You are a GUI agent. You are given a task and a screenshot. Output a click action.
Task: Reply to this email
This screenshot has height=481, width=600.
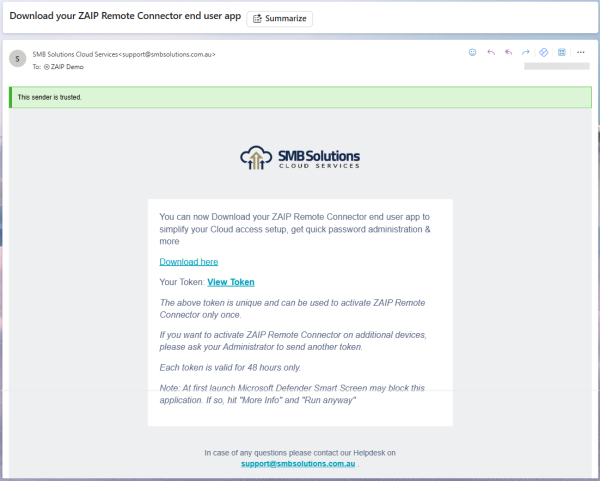click(x=491, y=52)
